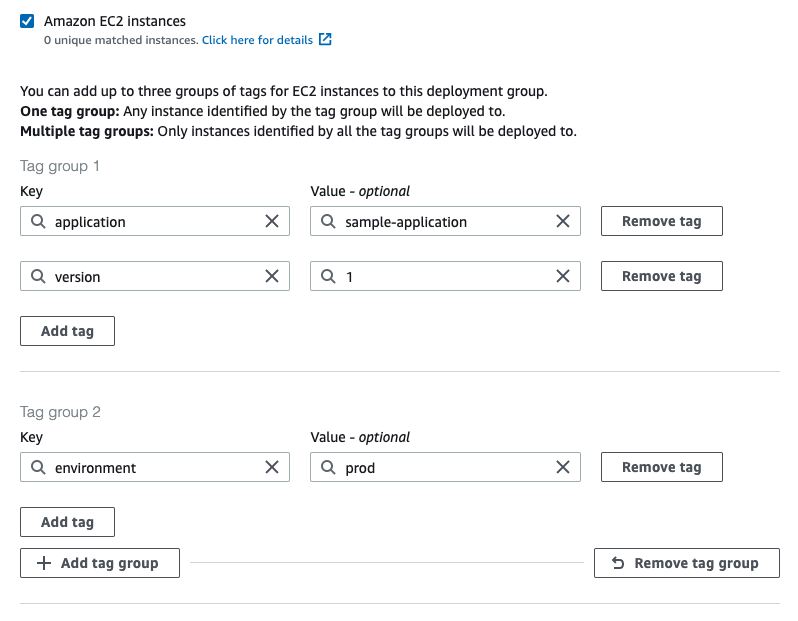Clear the 'application' key field with its X icon
The width and height of the screenshot is (798, 621).
coord(272,221)
